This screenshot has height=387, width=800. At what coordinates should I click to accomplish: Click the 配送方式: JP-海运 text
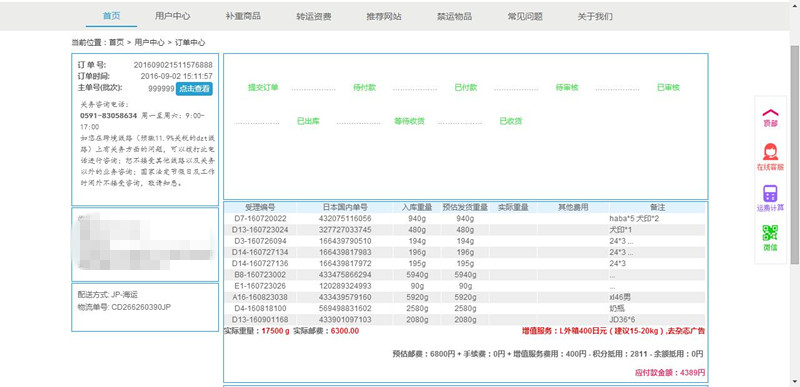(x=108, y=295)
